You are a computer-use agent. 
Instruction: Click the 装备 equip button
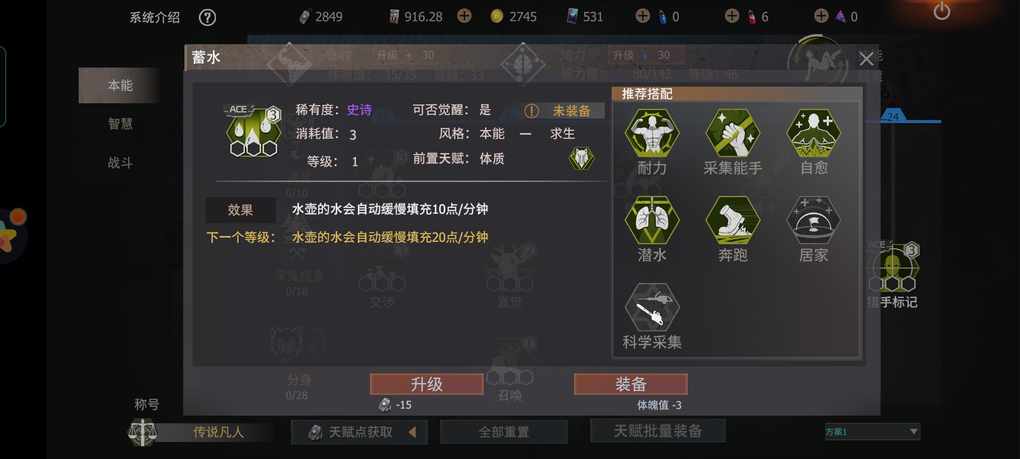pos(630,384)
